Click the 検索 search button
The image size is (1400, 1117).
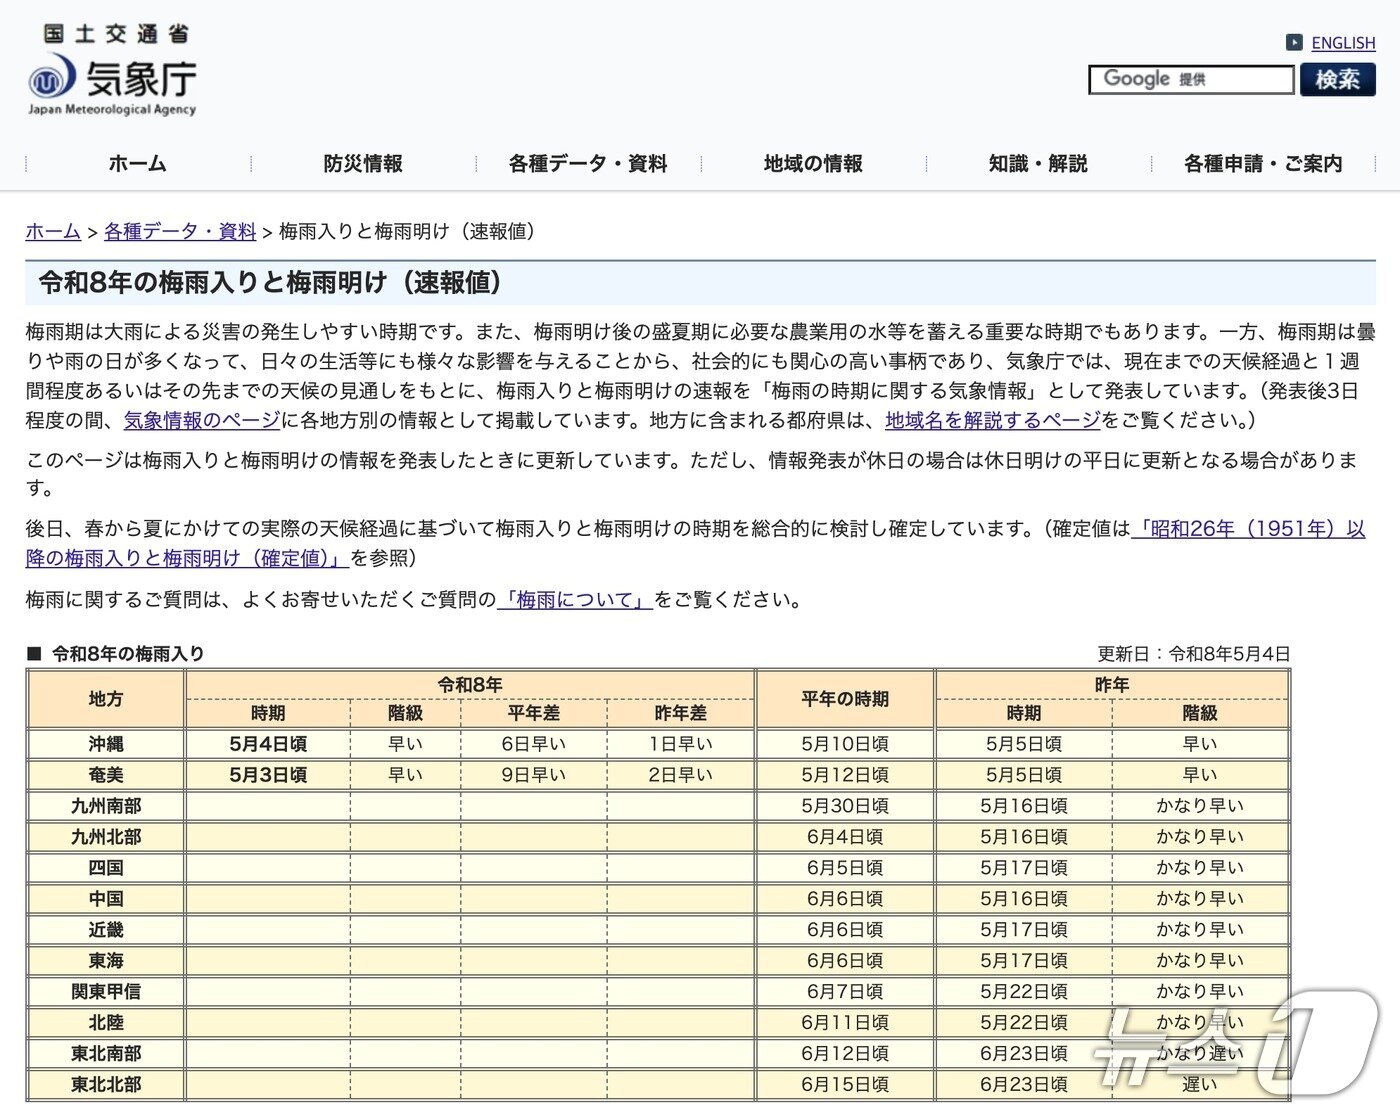coord(1338,79)
